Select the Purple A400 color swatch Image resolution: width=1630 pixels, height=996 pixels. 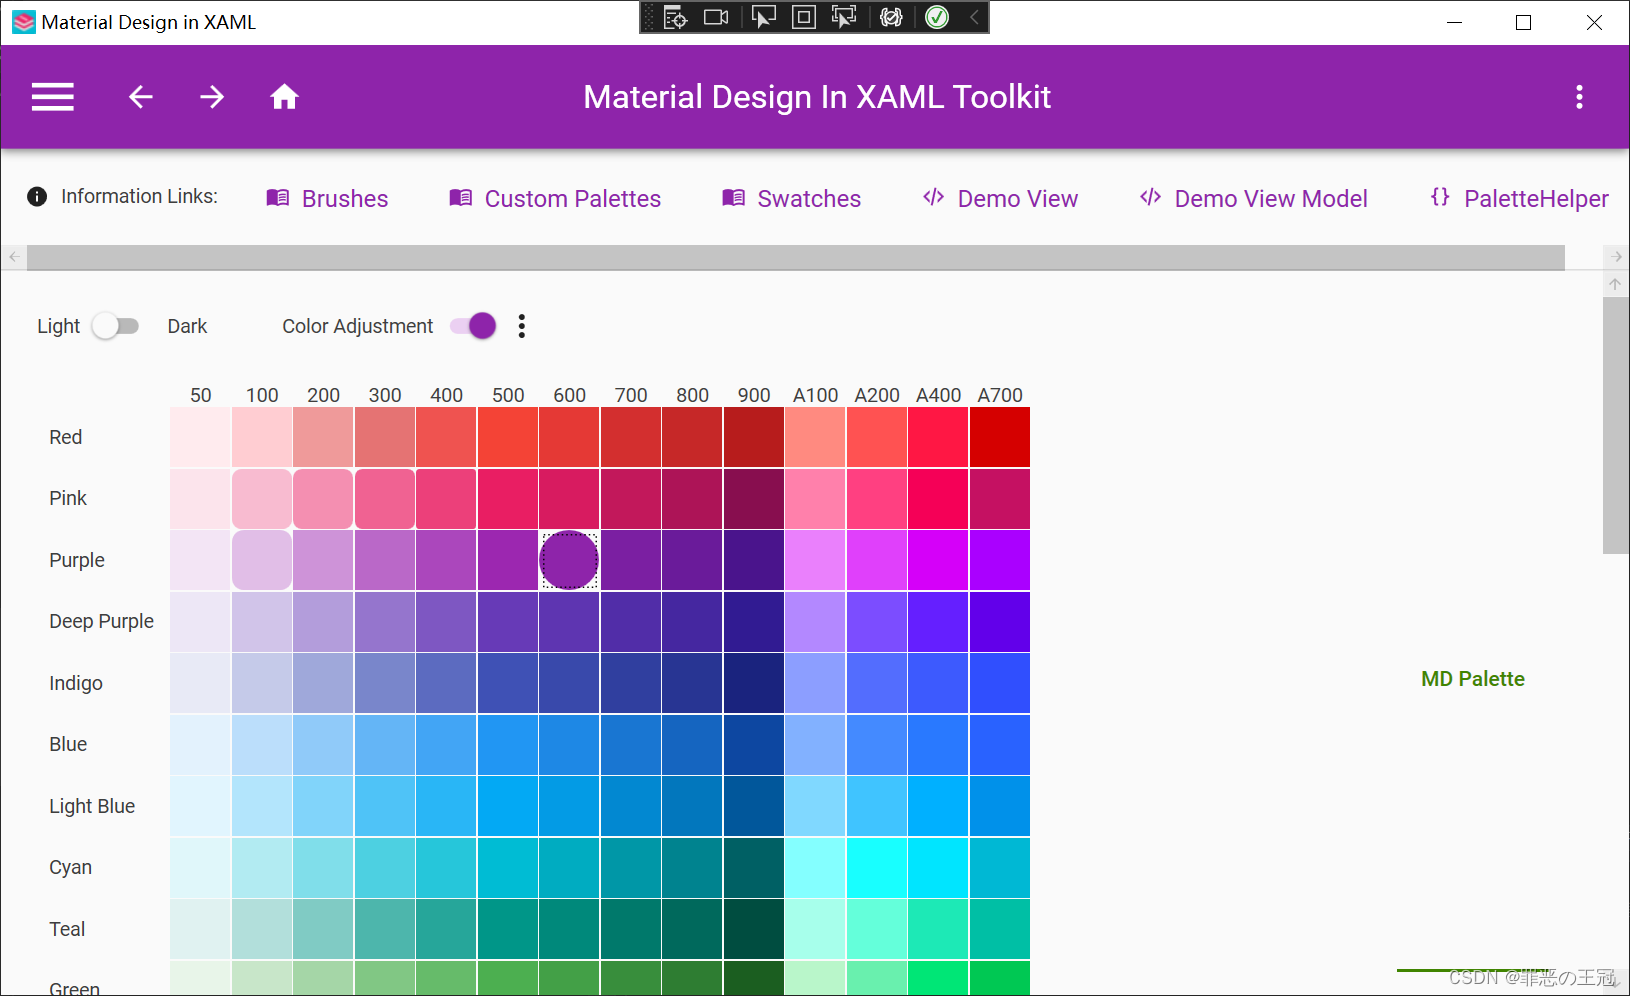[938, 560]
